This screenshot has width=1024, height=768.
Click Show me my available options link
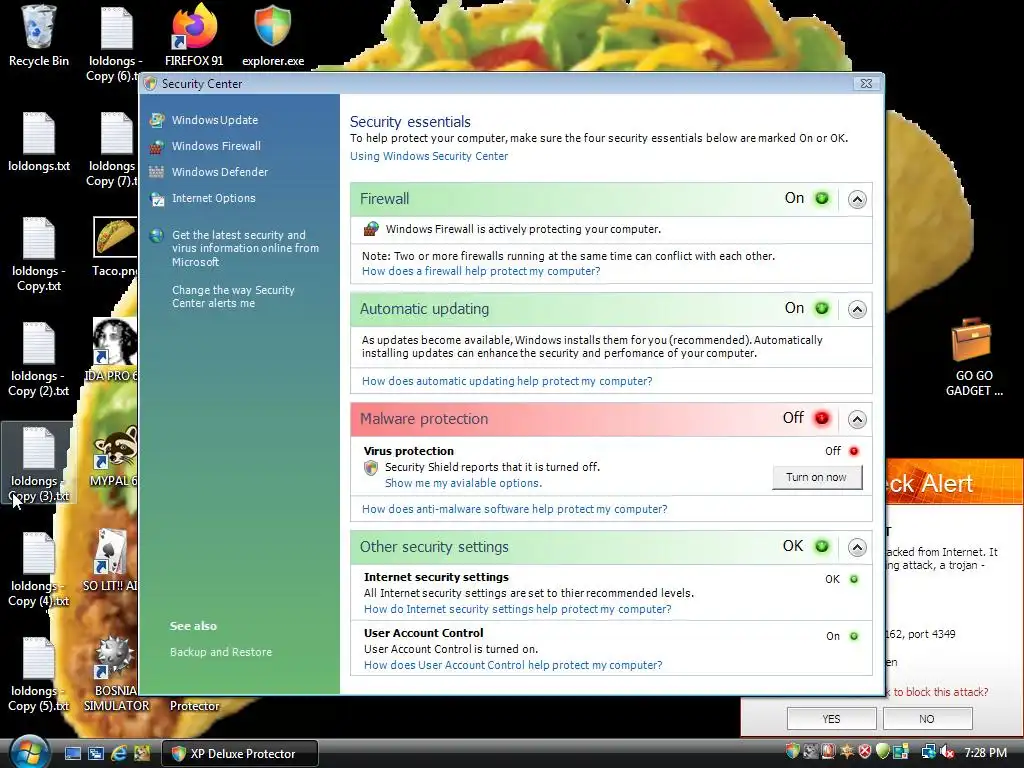coord(464,483)
